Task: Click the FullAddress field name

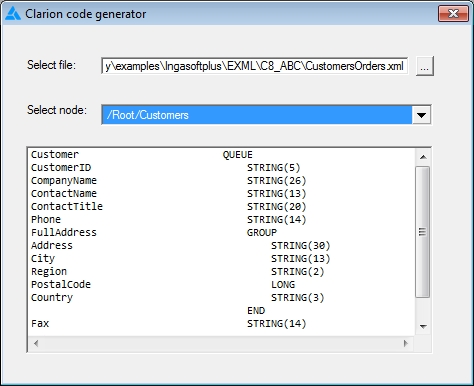Action: click(x=64, y=232)
